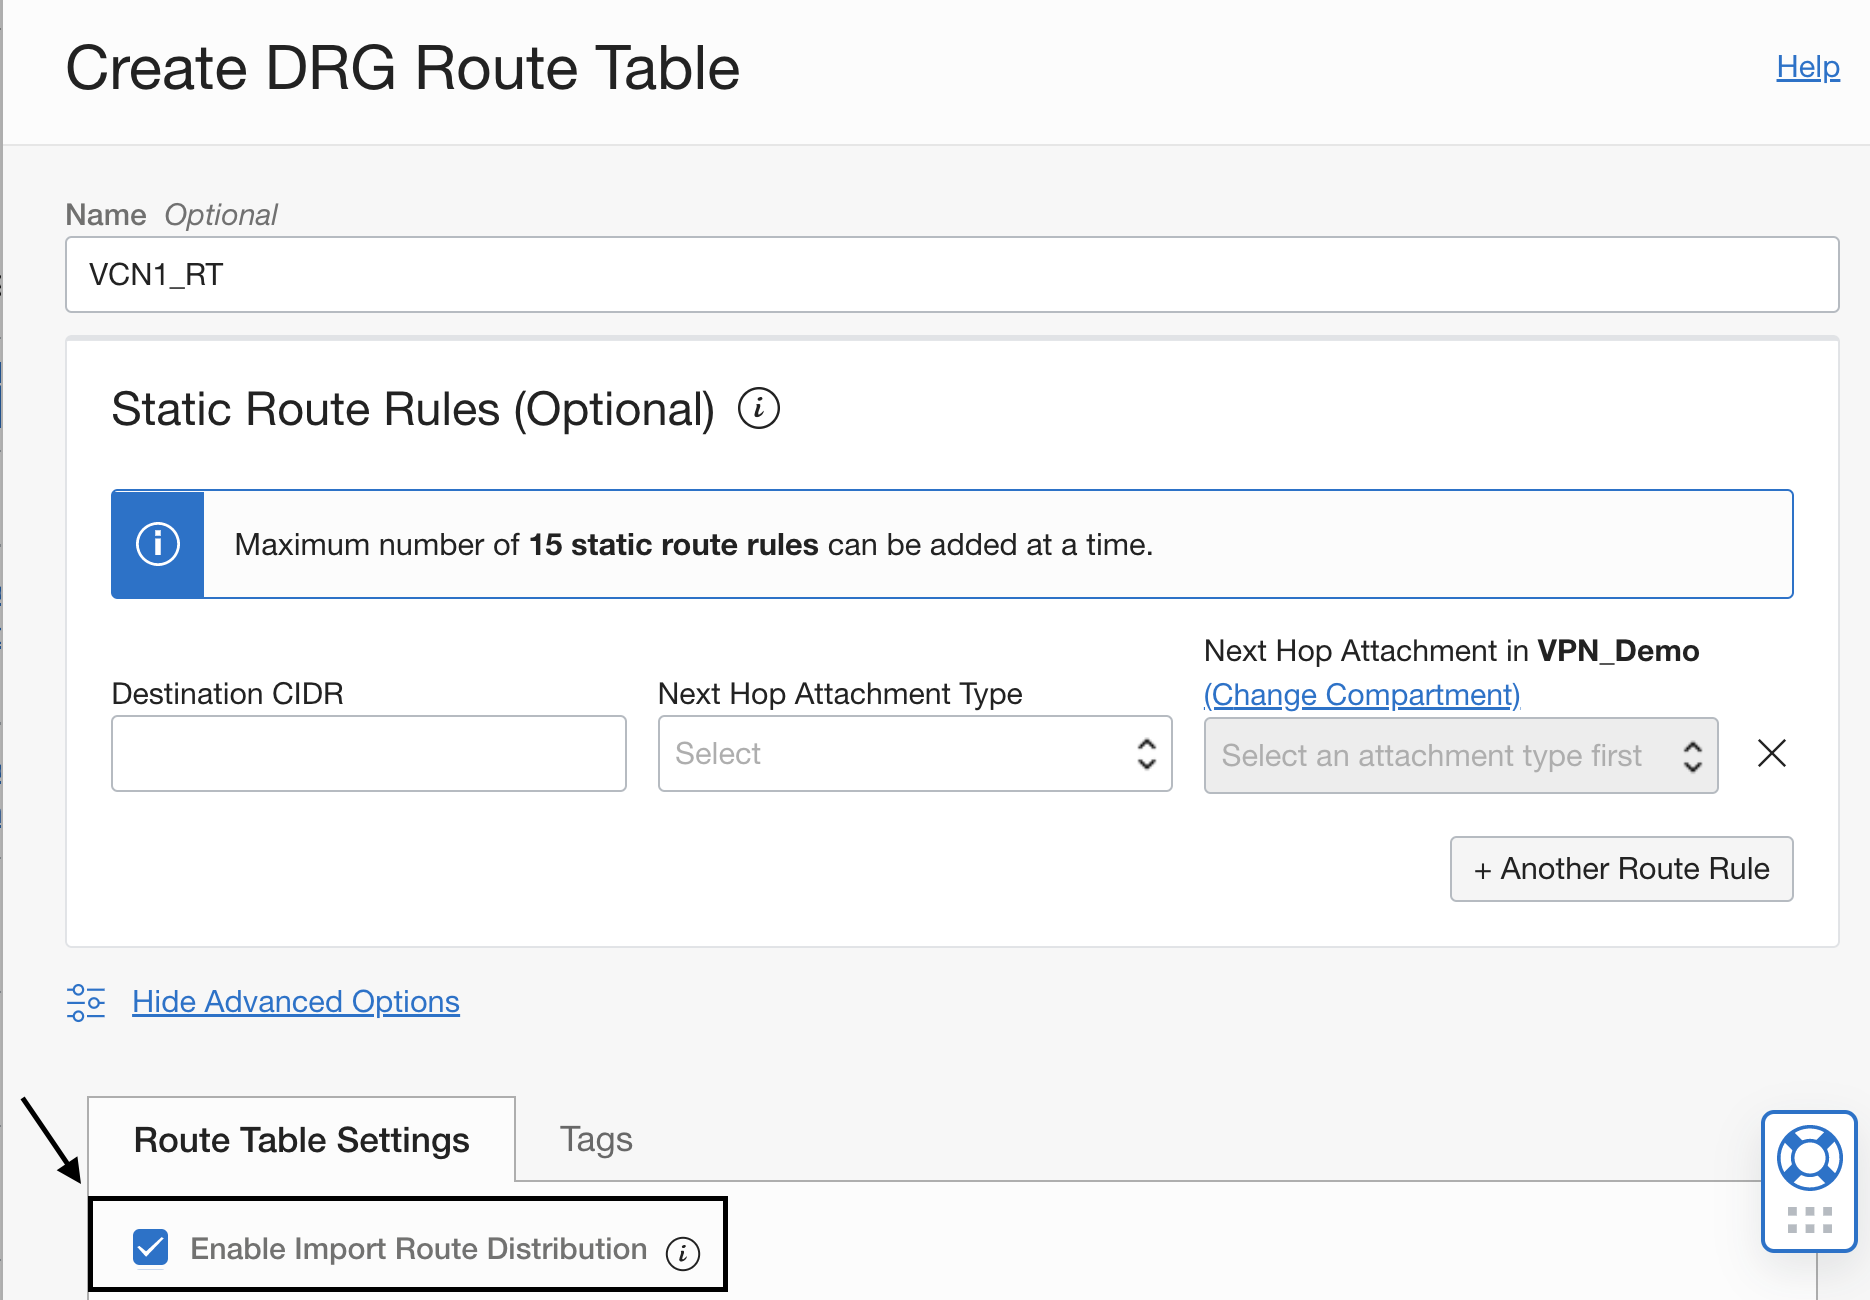Open the Help link

click(1807, 67)
